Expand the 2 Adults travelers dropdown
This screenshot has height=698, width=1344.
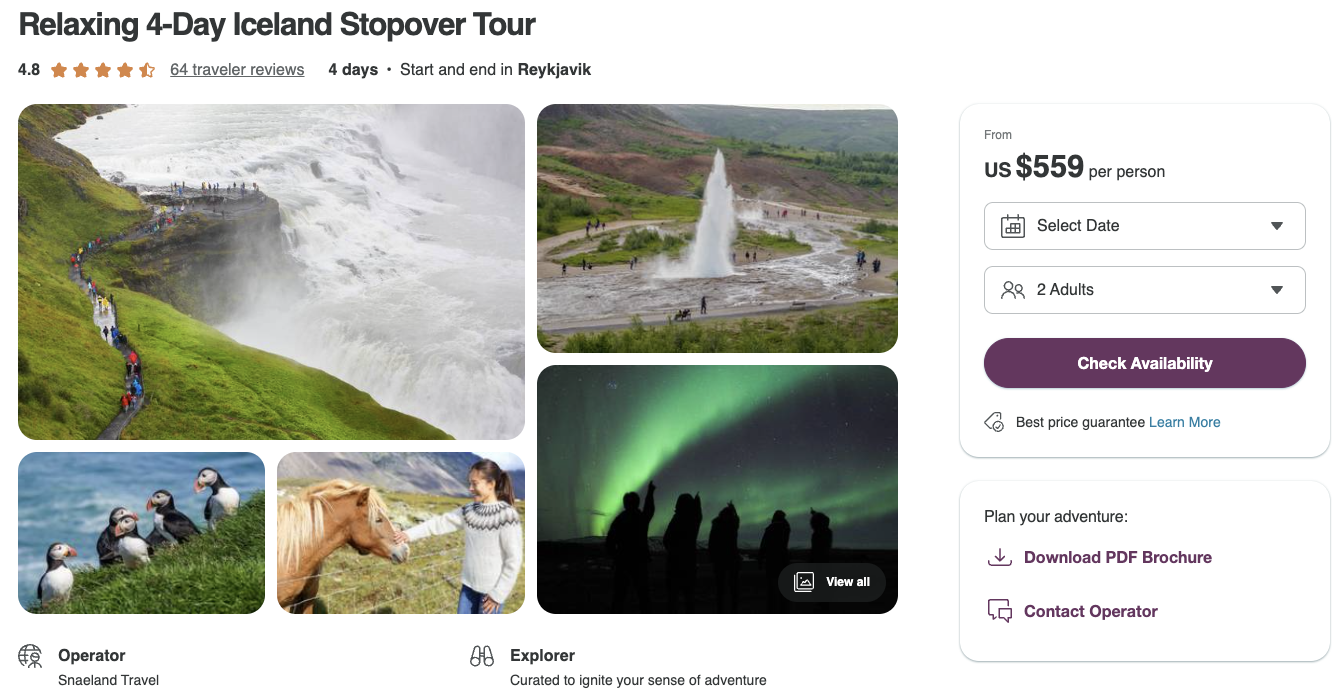[1144, 290]
